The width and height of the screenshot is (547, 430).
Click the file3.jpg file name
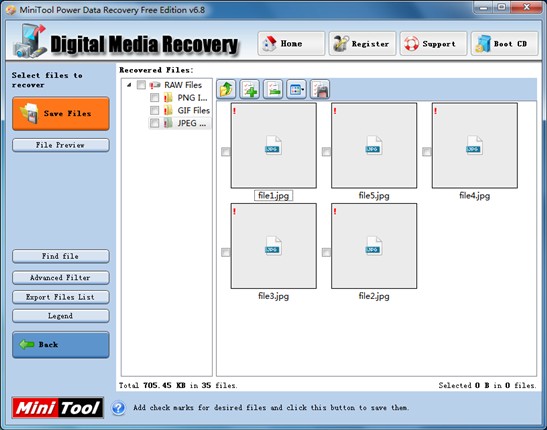pyautogui.click(x=274, y=296)
